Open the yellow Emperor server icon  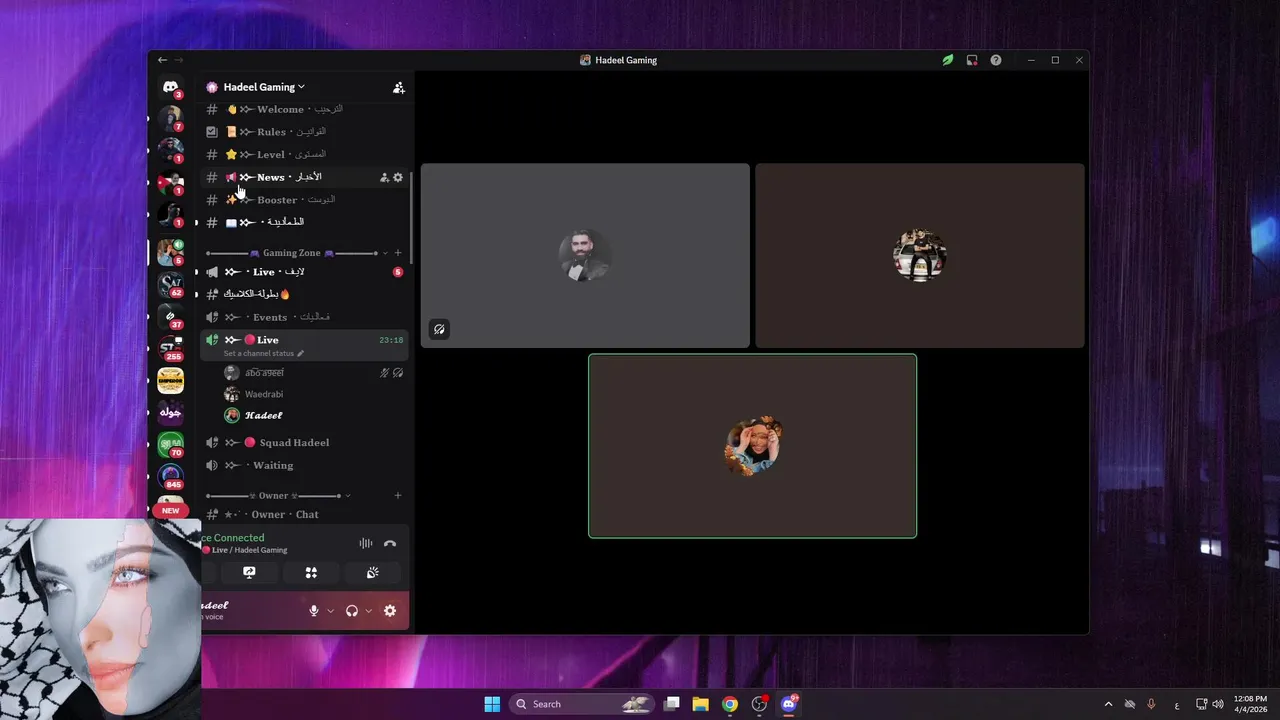(171, 380)
